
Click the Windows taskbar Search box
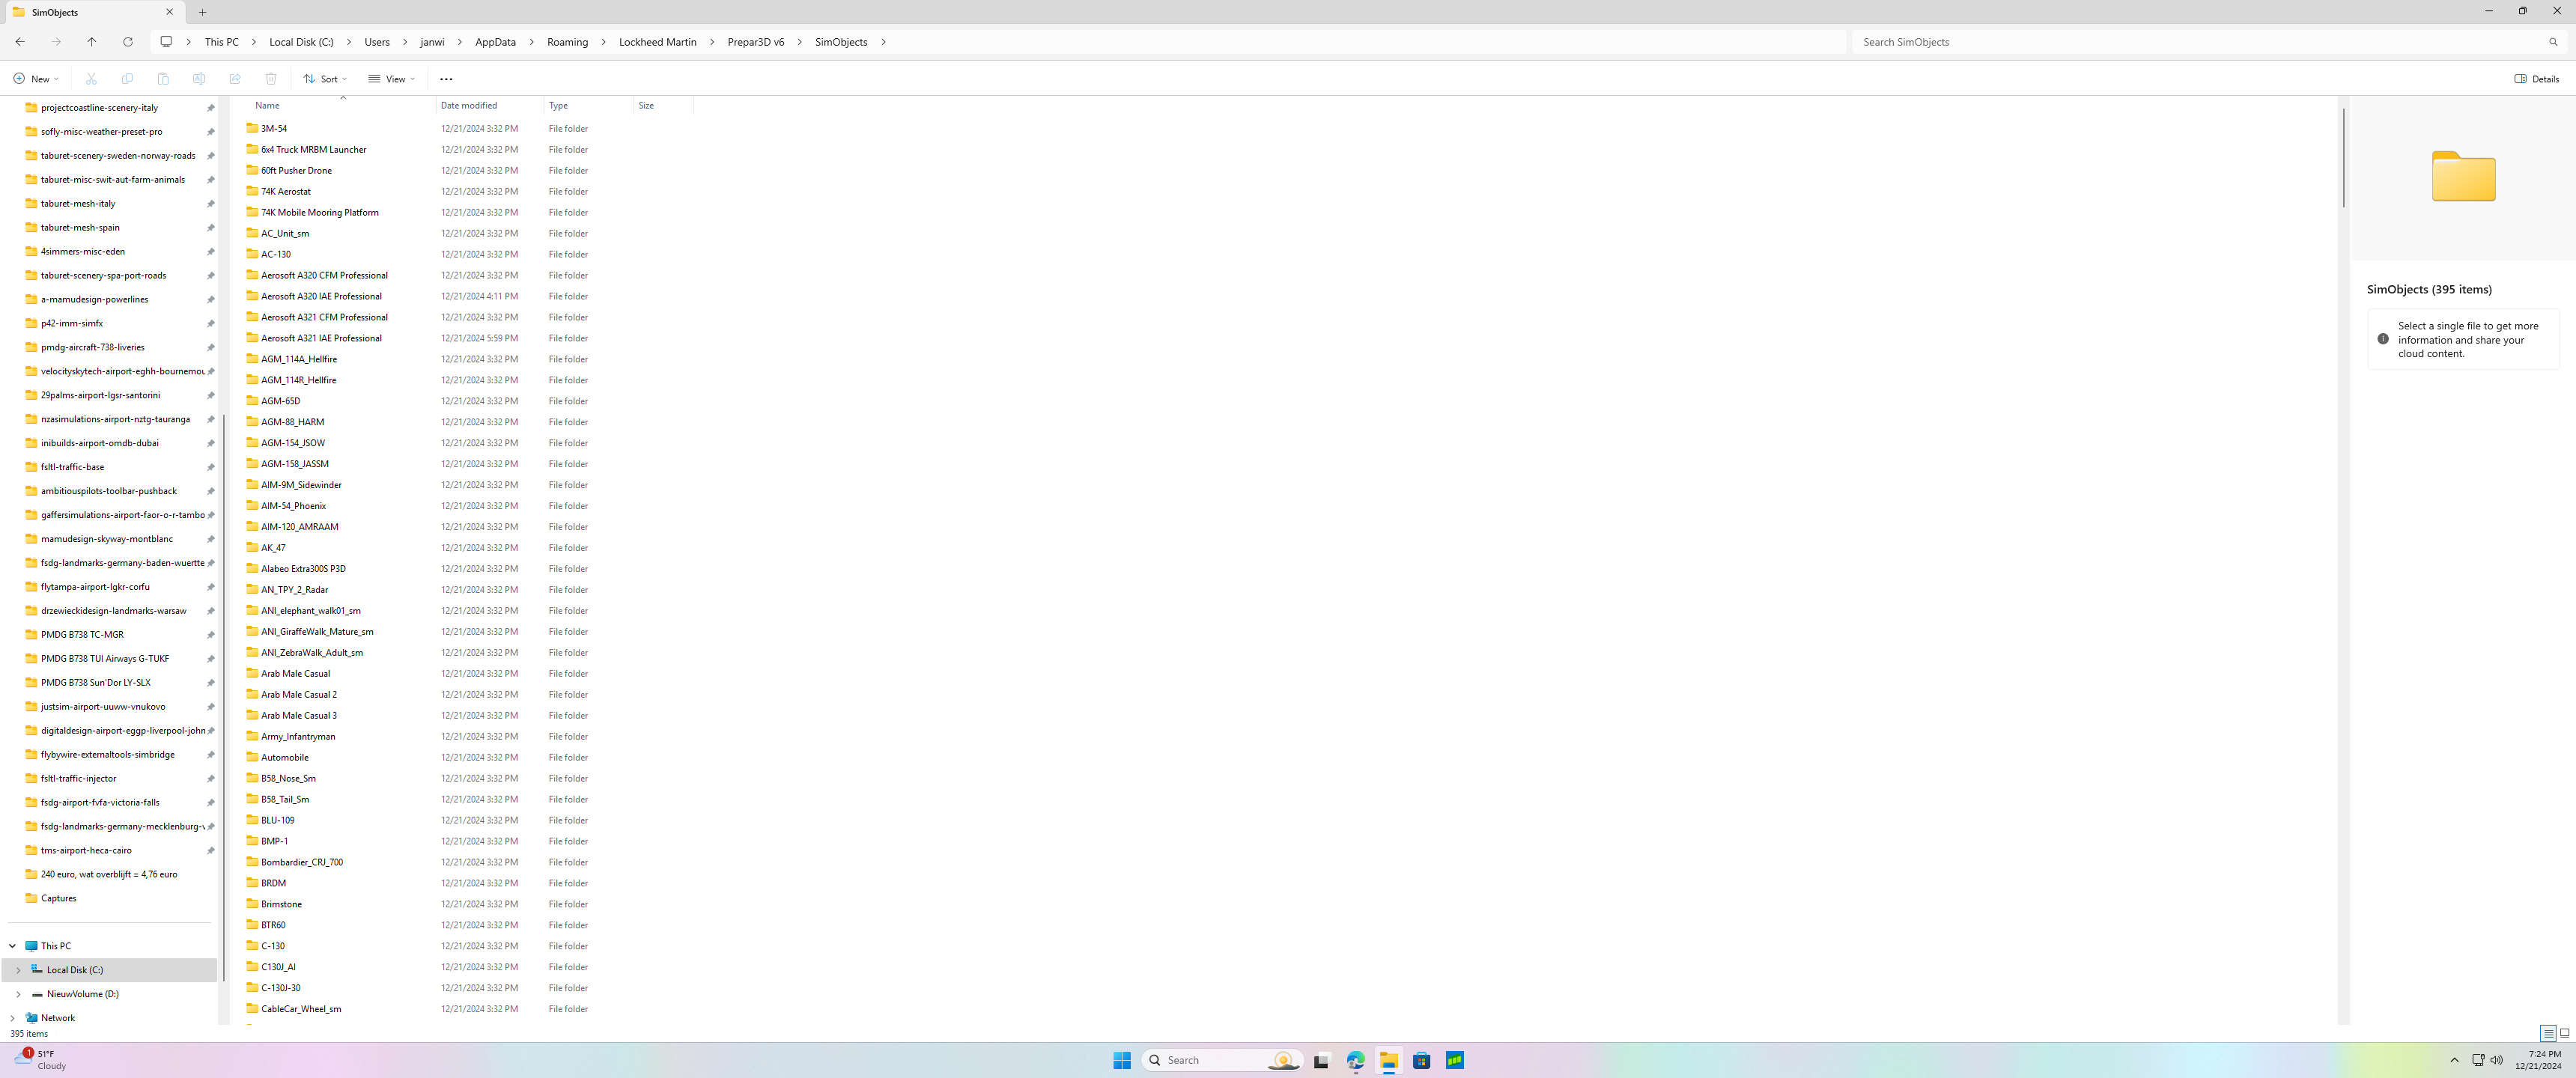[x=1222, y=1060]
